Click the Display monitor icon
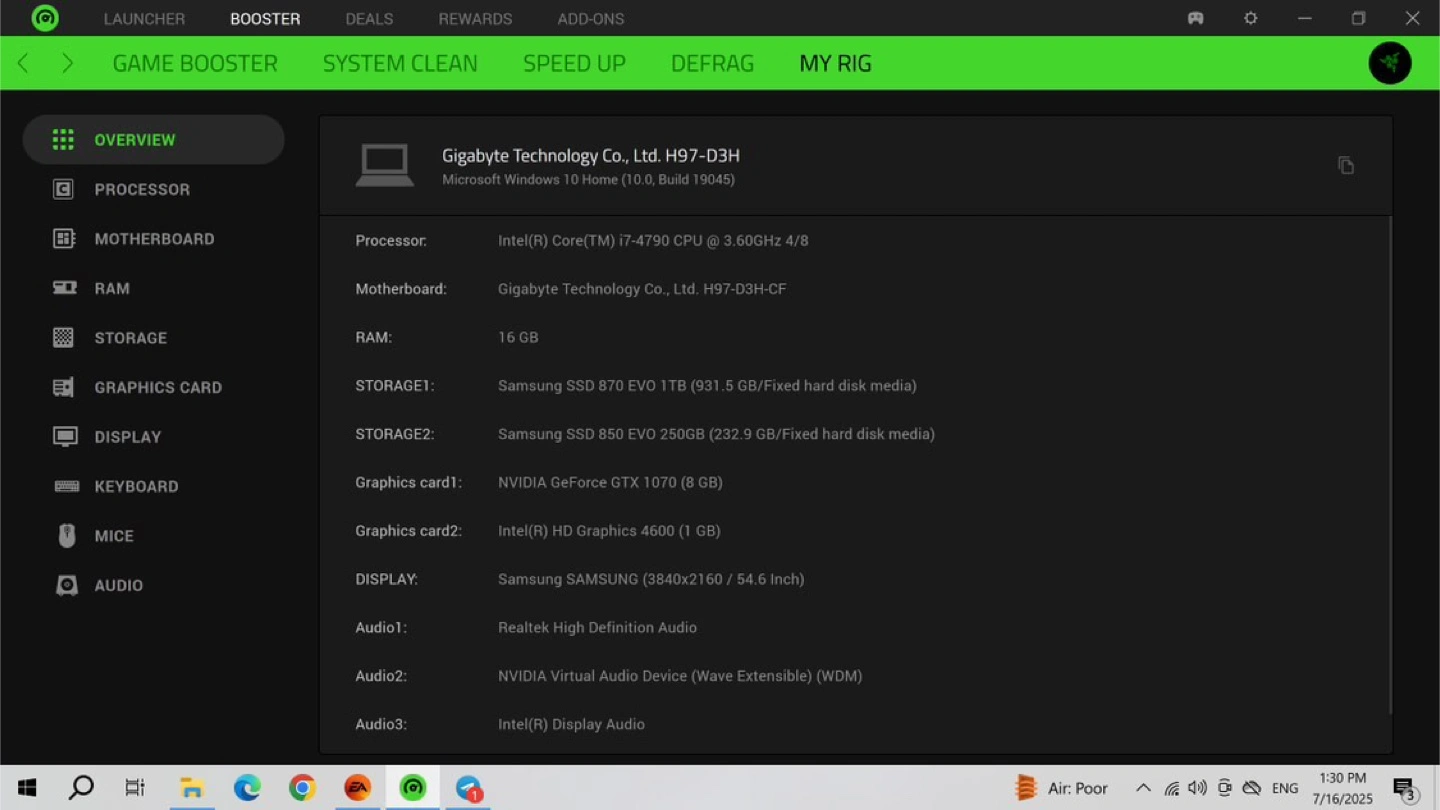The width and height of the screenshot is (1440, 810). click(x=65, y=437)
